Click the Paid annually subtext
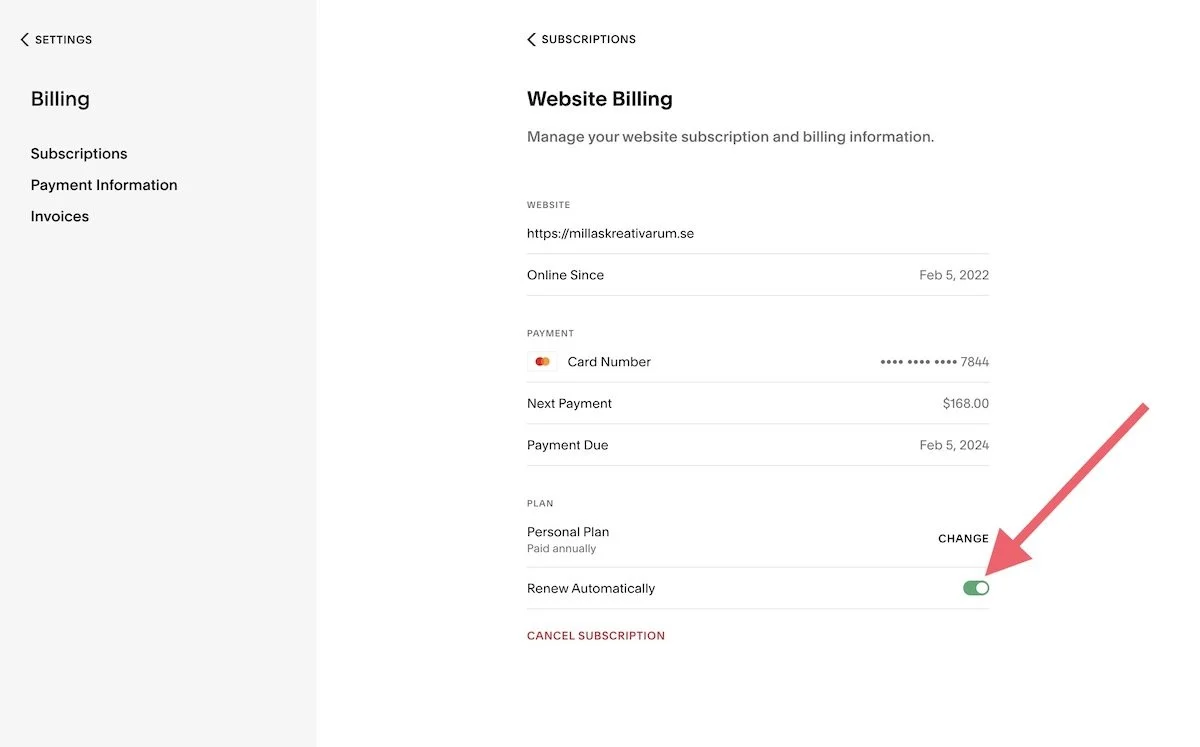 coord(561,548)
